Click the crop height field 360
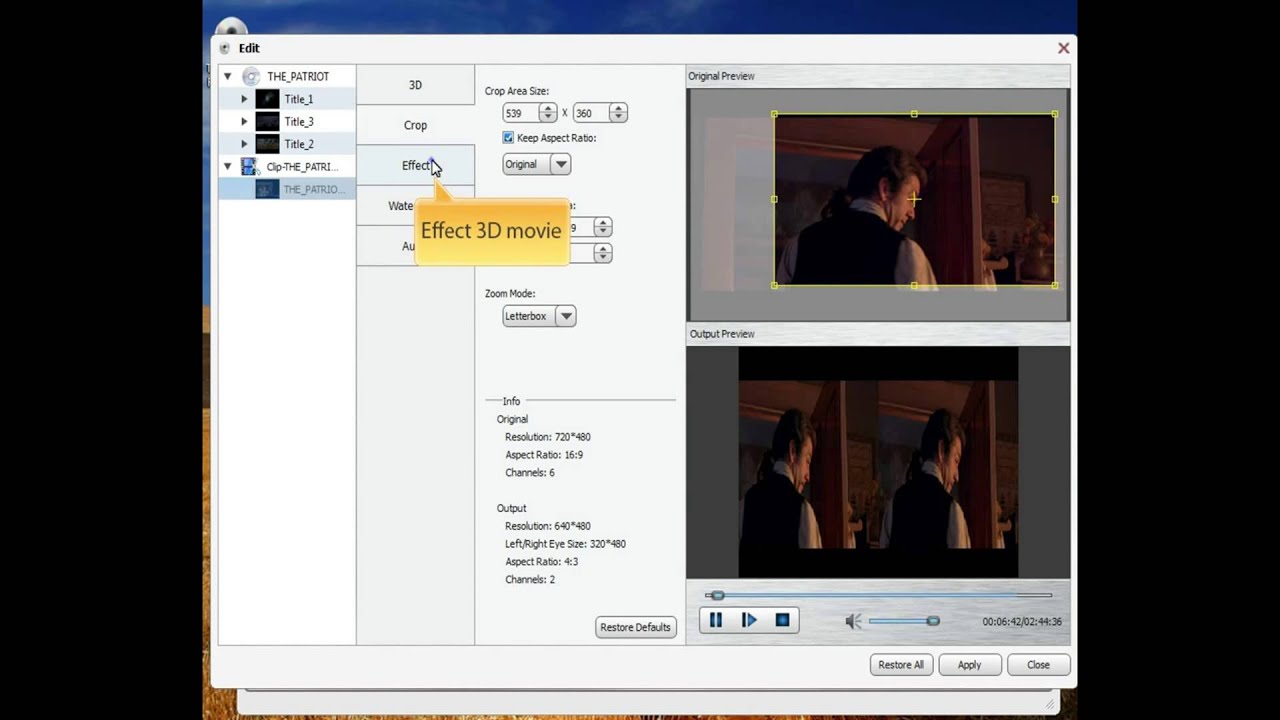The image size is (1280, 720). pos(590,113)
